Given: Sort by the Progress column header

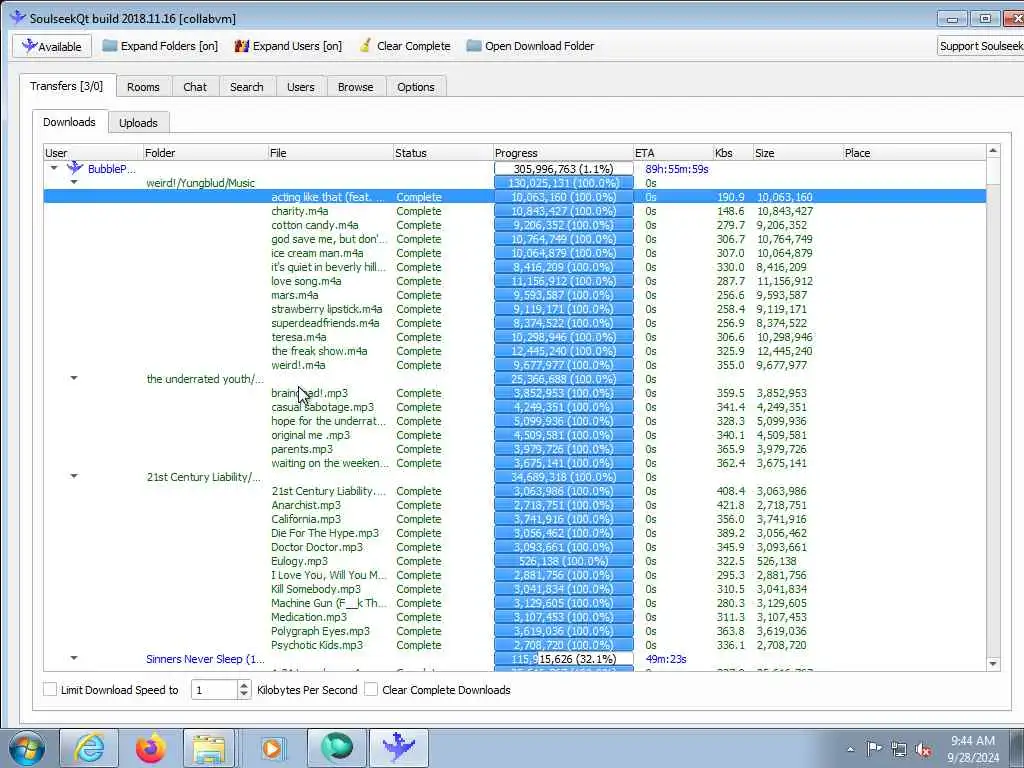Looking at the screenshot, I should click(563, 153).
